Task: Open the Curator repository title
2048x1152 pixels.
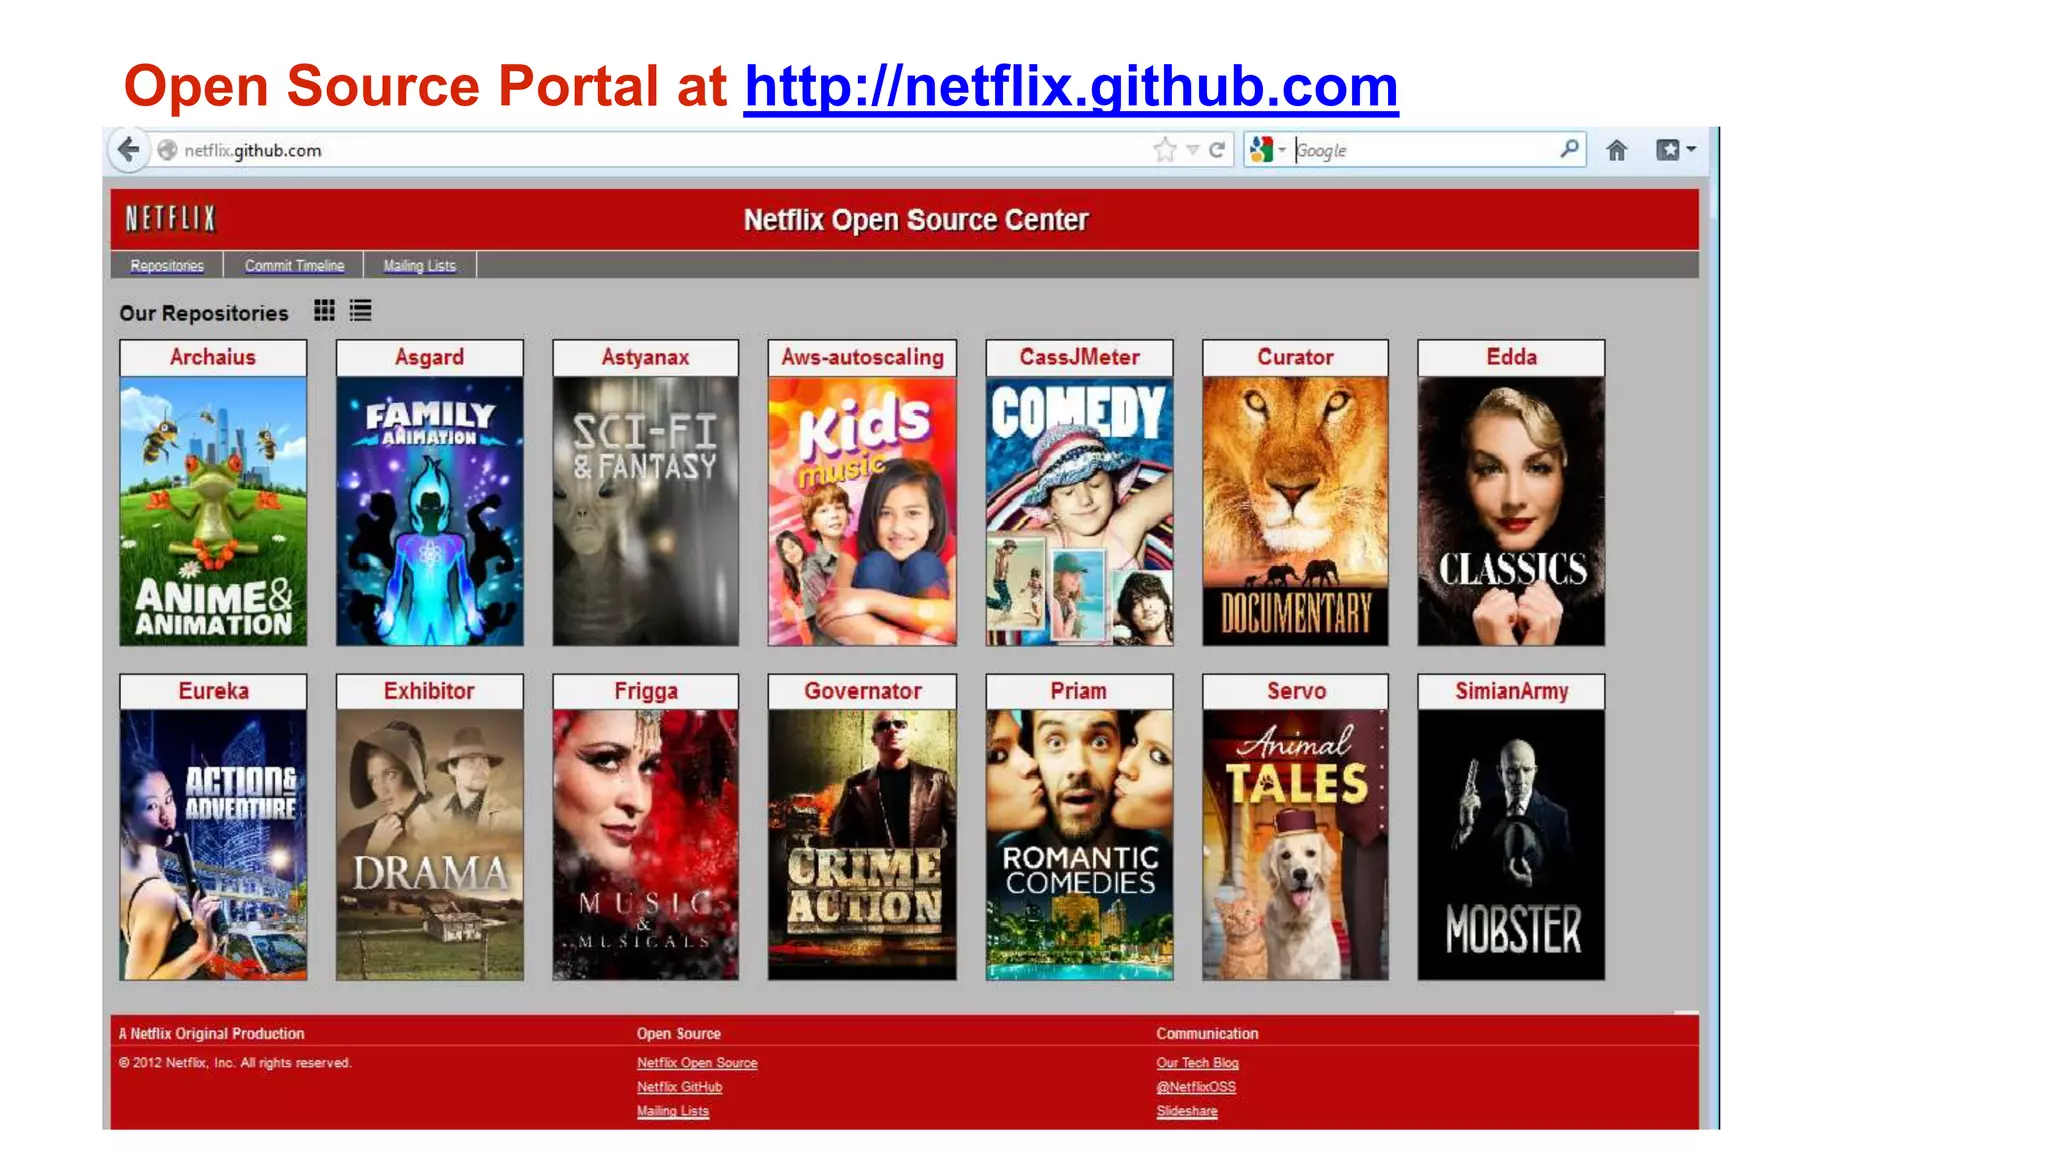Action: click(1295, 357)
